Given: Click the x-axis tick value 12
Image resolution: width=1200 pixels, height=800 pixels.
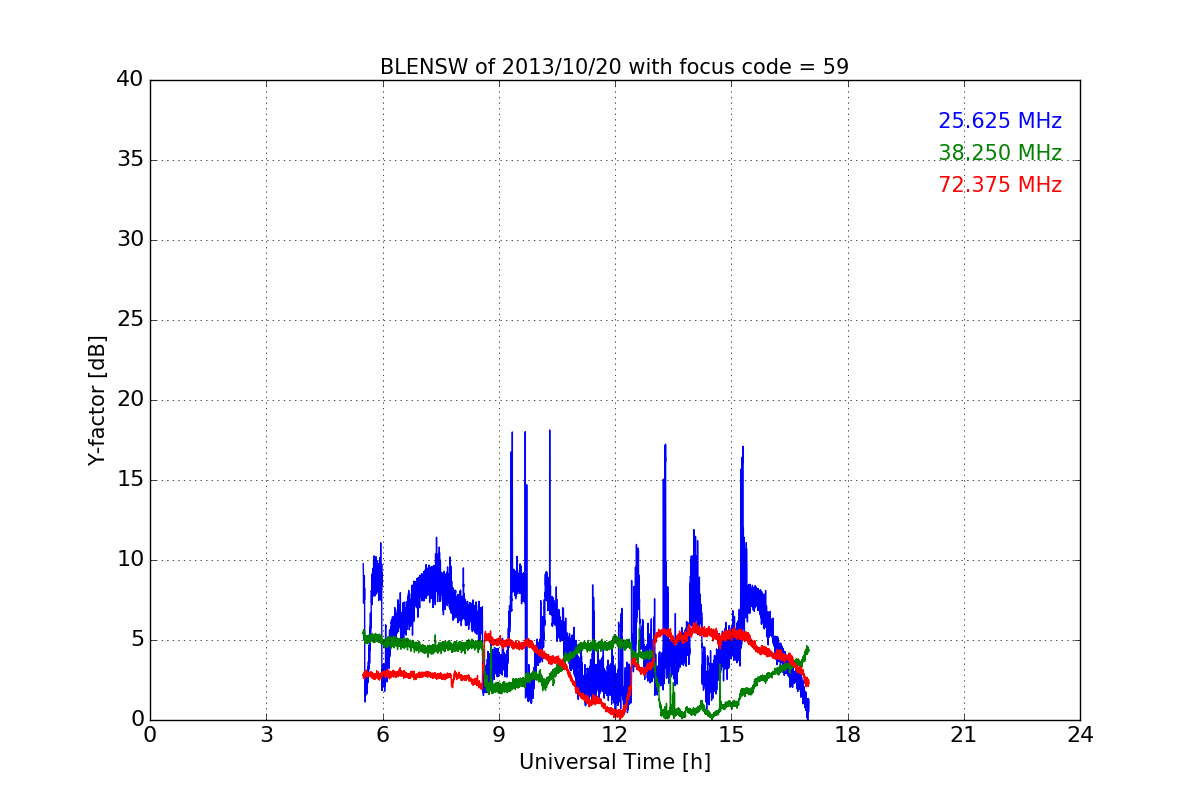Looking at the screenshot, I should [615, 735].
